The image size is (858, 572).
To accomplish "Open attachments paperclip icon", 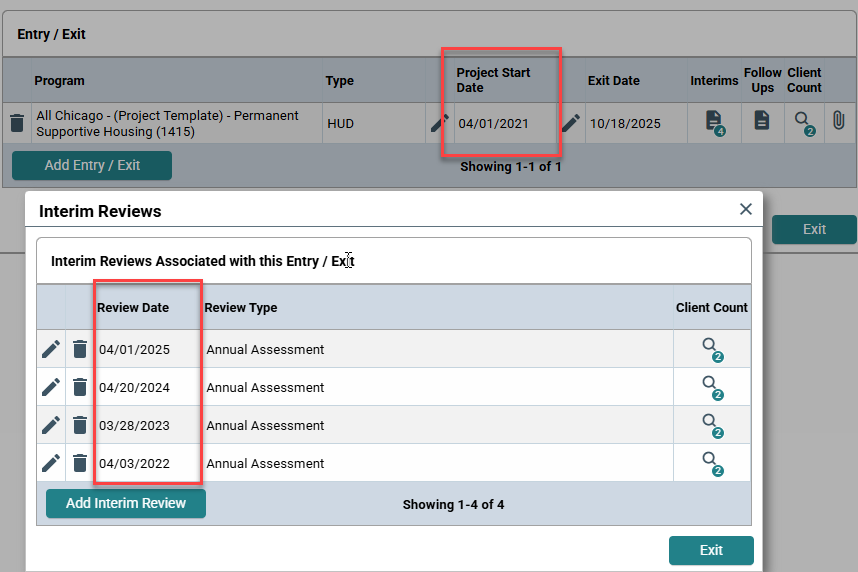I will click(840, 122).
